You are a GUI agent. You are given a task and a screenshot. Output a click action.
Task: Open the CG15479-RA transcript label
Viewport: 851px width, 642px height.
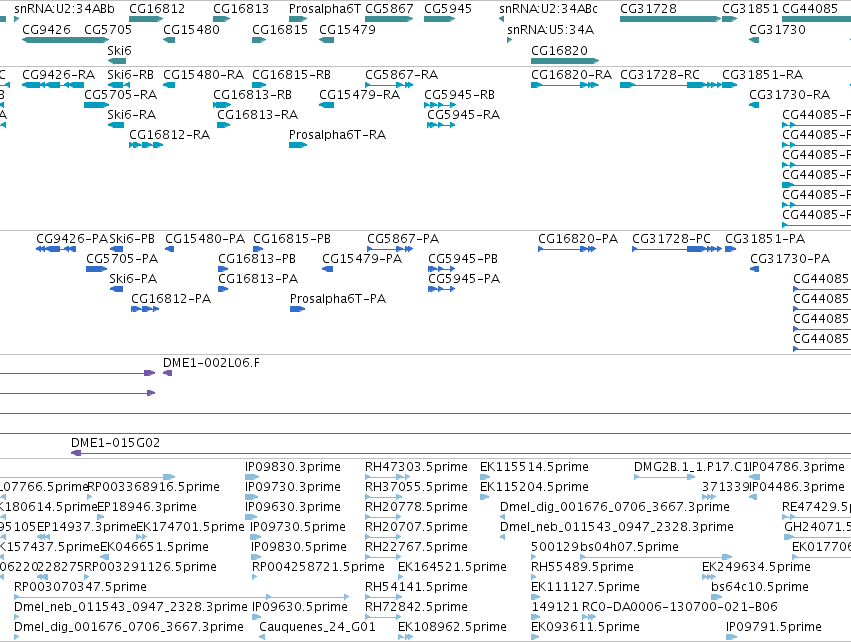pos(359,94)
